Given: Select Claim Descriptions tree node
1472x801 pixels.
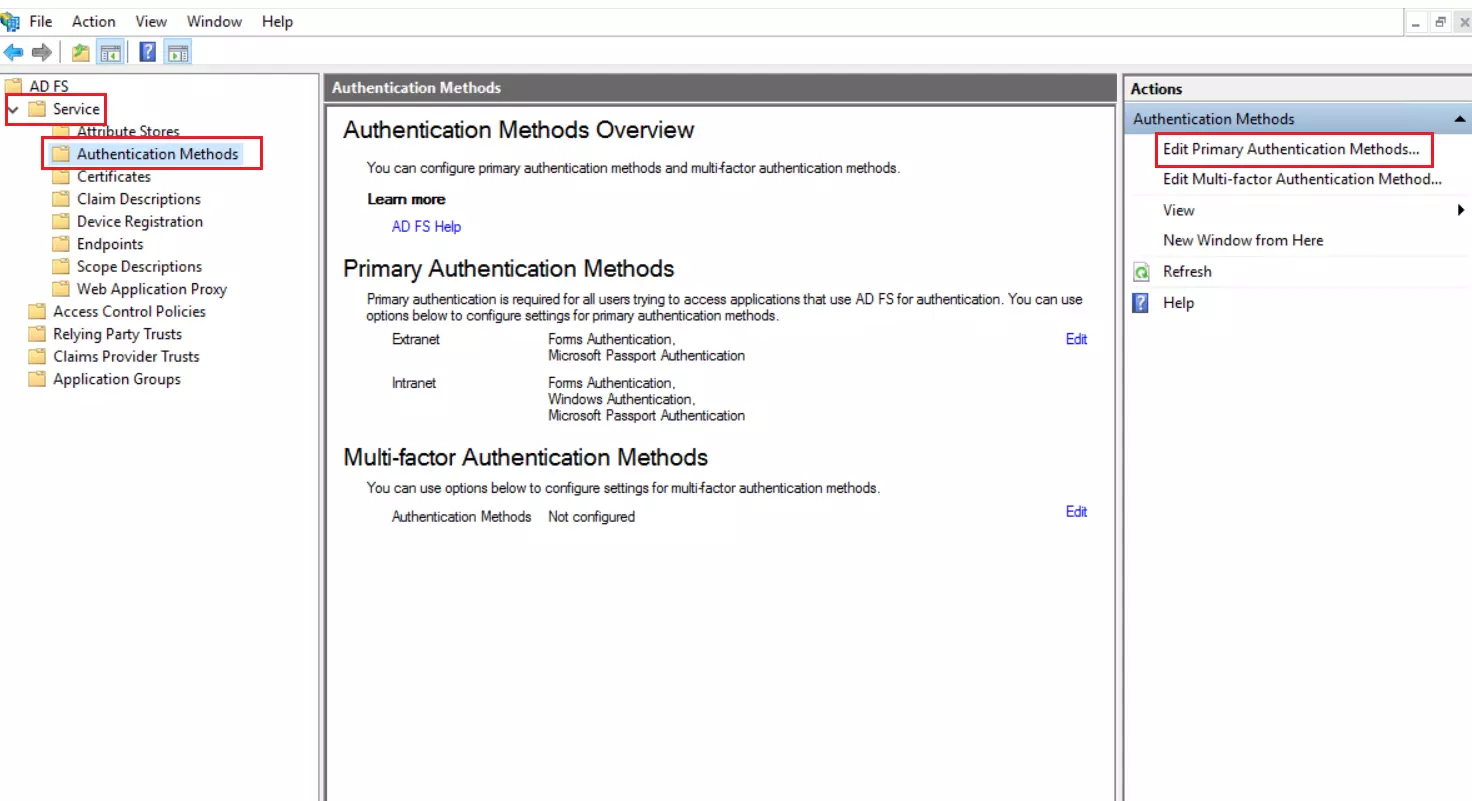Looking at the screenshot, I should click(139, 199).
